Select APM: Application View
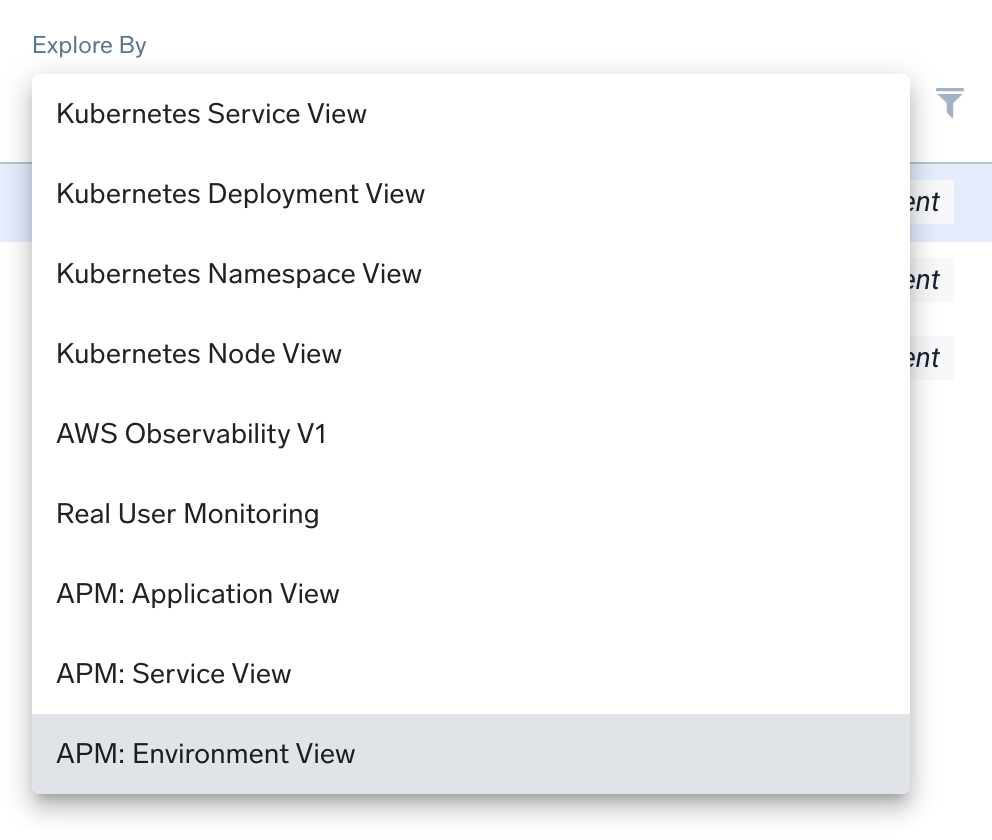 [198, 593]
